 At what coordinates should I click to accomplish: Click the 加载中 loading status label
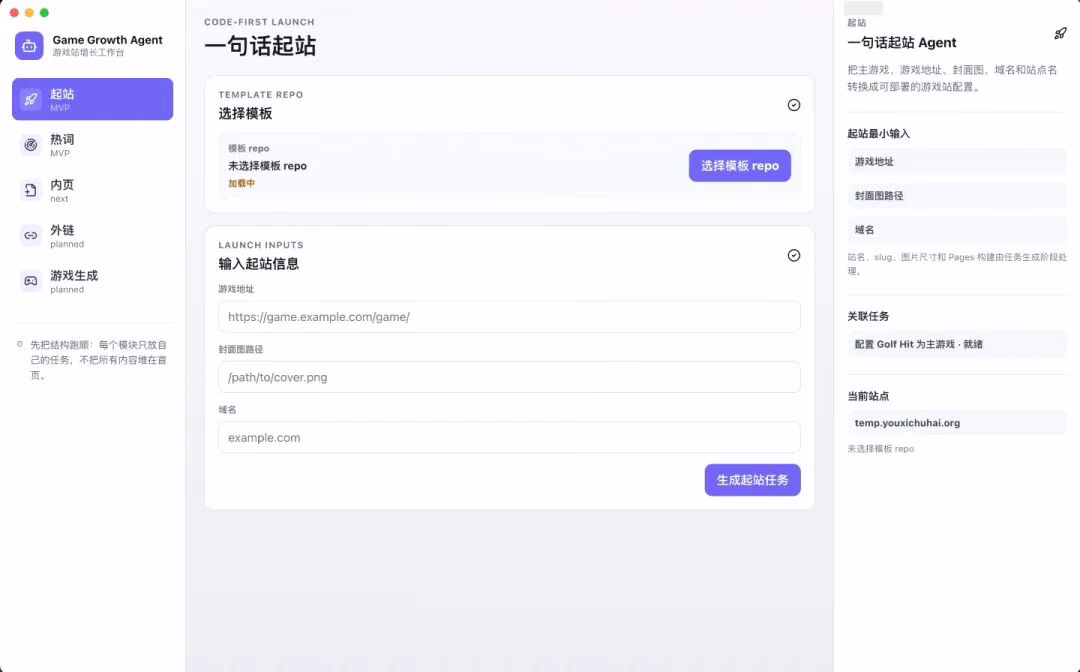[x=242, y=183]
